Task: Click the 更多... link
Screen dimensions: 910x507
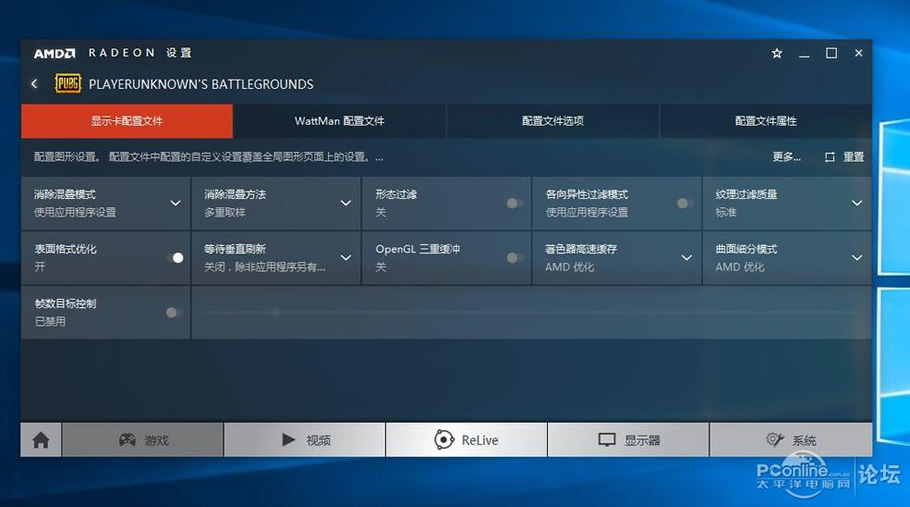Action: [x=786, y=157]
